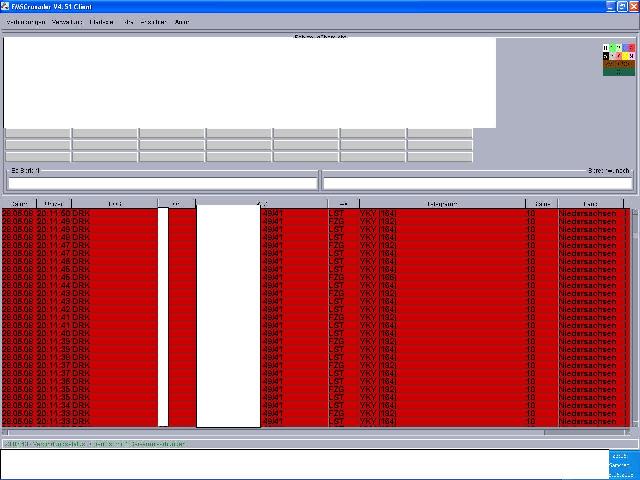The width and height of the screenshot is (640, 480).
Task: Open the Verbindungen menu
Action: coord(25,21)
